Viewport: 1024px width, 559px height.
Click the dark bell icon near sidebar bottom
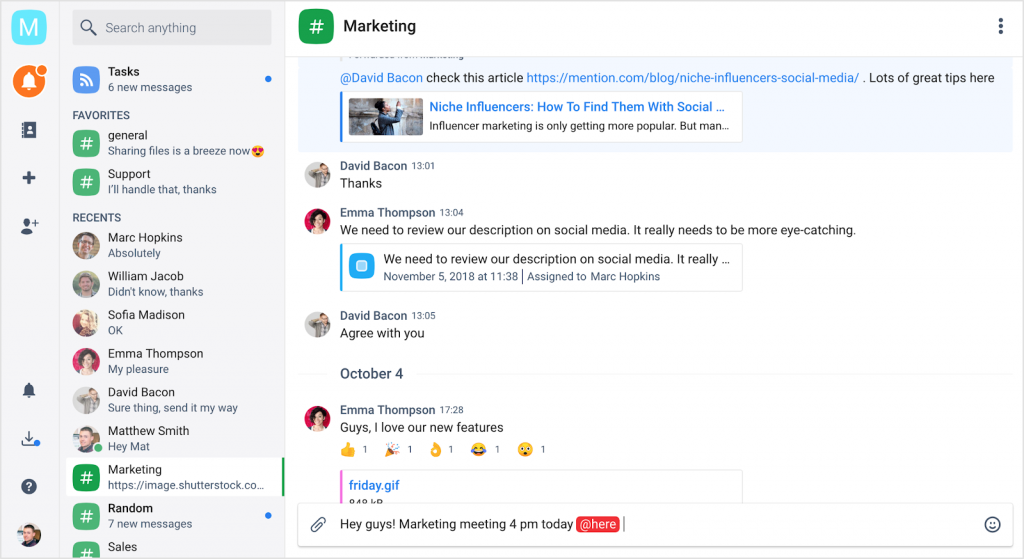29,391
